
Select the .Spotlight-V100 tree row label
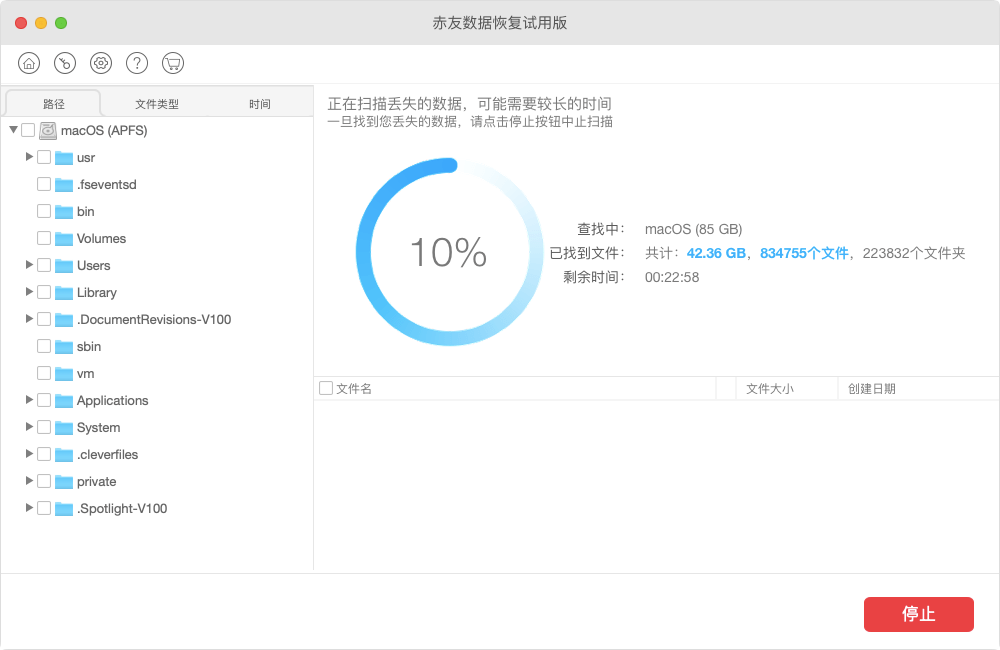[x=122, y=508]
